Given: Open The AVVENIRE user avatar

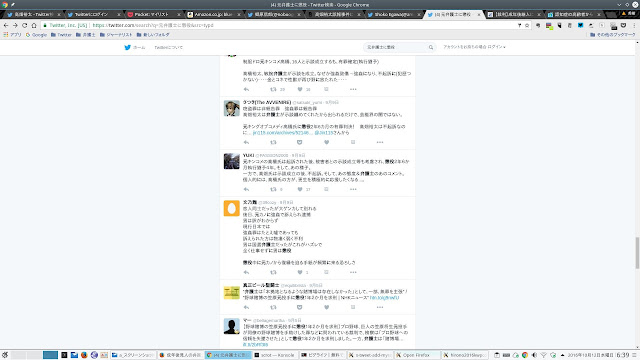Looking at the screenshot, I should (x=231, y=108).
